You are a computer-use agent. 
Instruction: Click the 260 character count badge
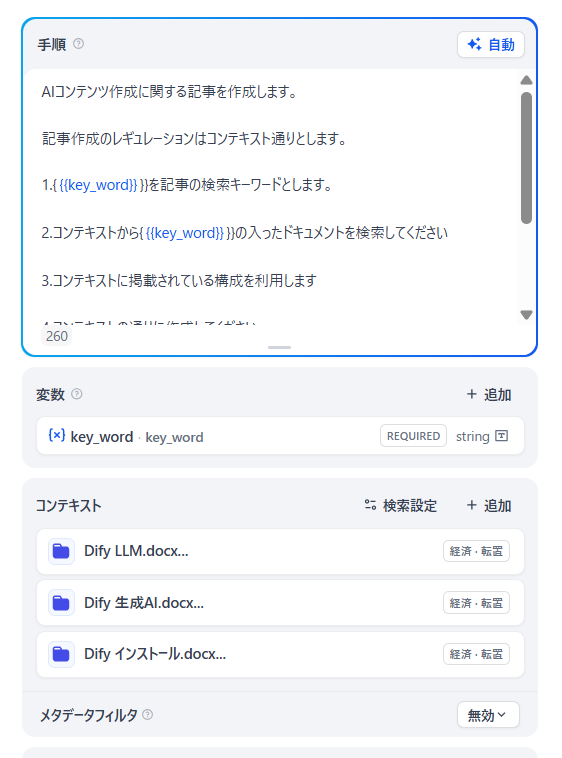point(57,336)
